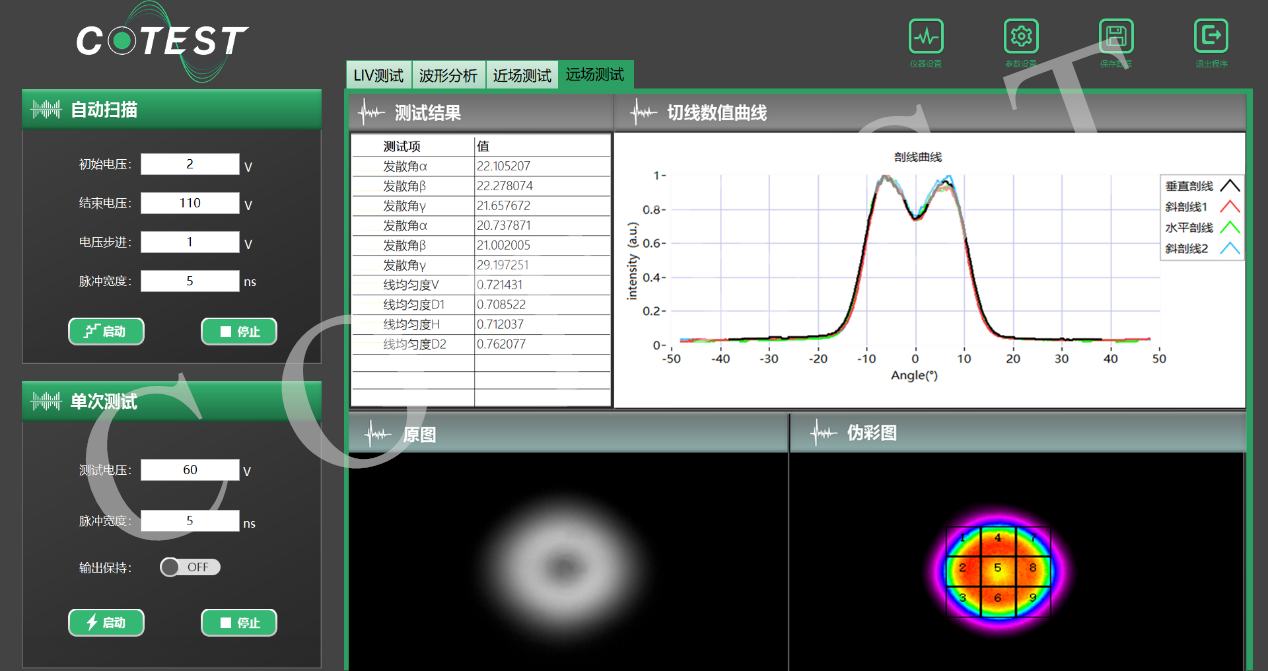The image size is (1268, 671).
Task: Click the 保存数据 floppy disk icon
Action: coord(1116,36)
